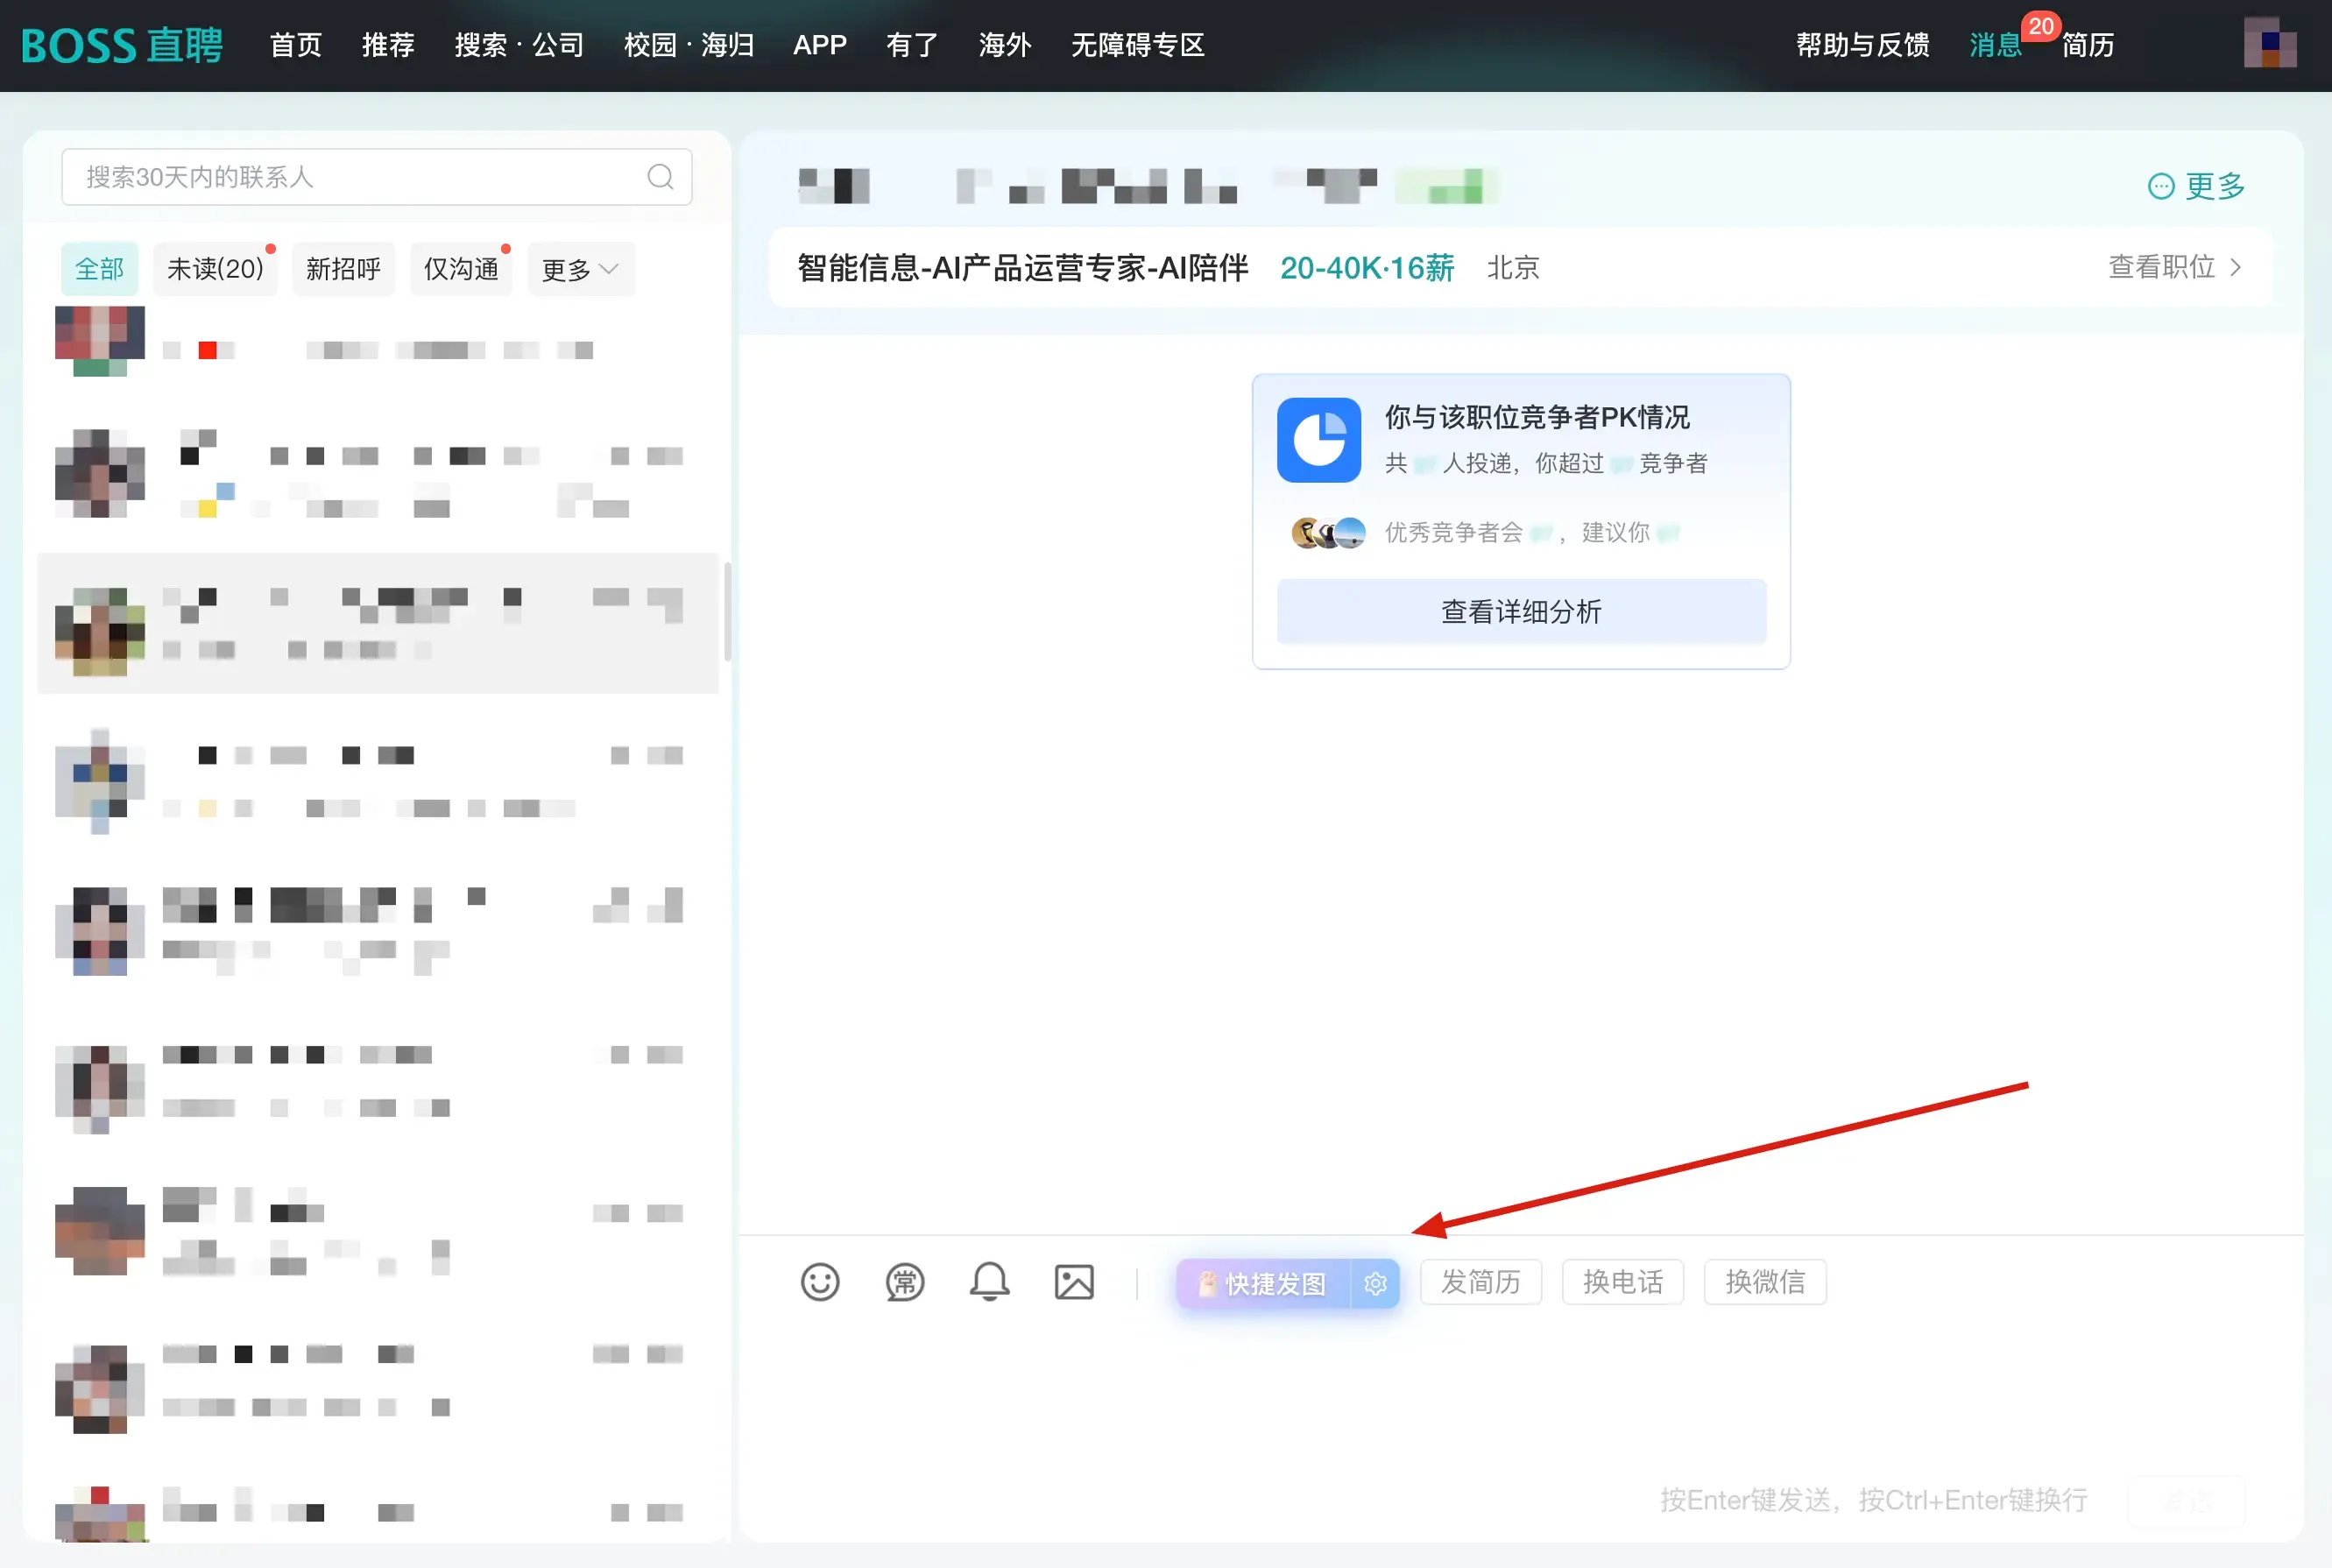This screenshot has height=1568, width=2332.
Task: Filter conversations by 未读(20)
Action: [x=215, y=268]
